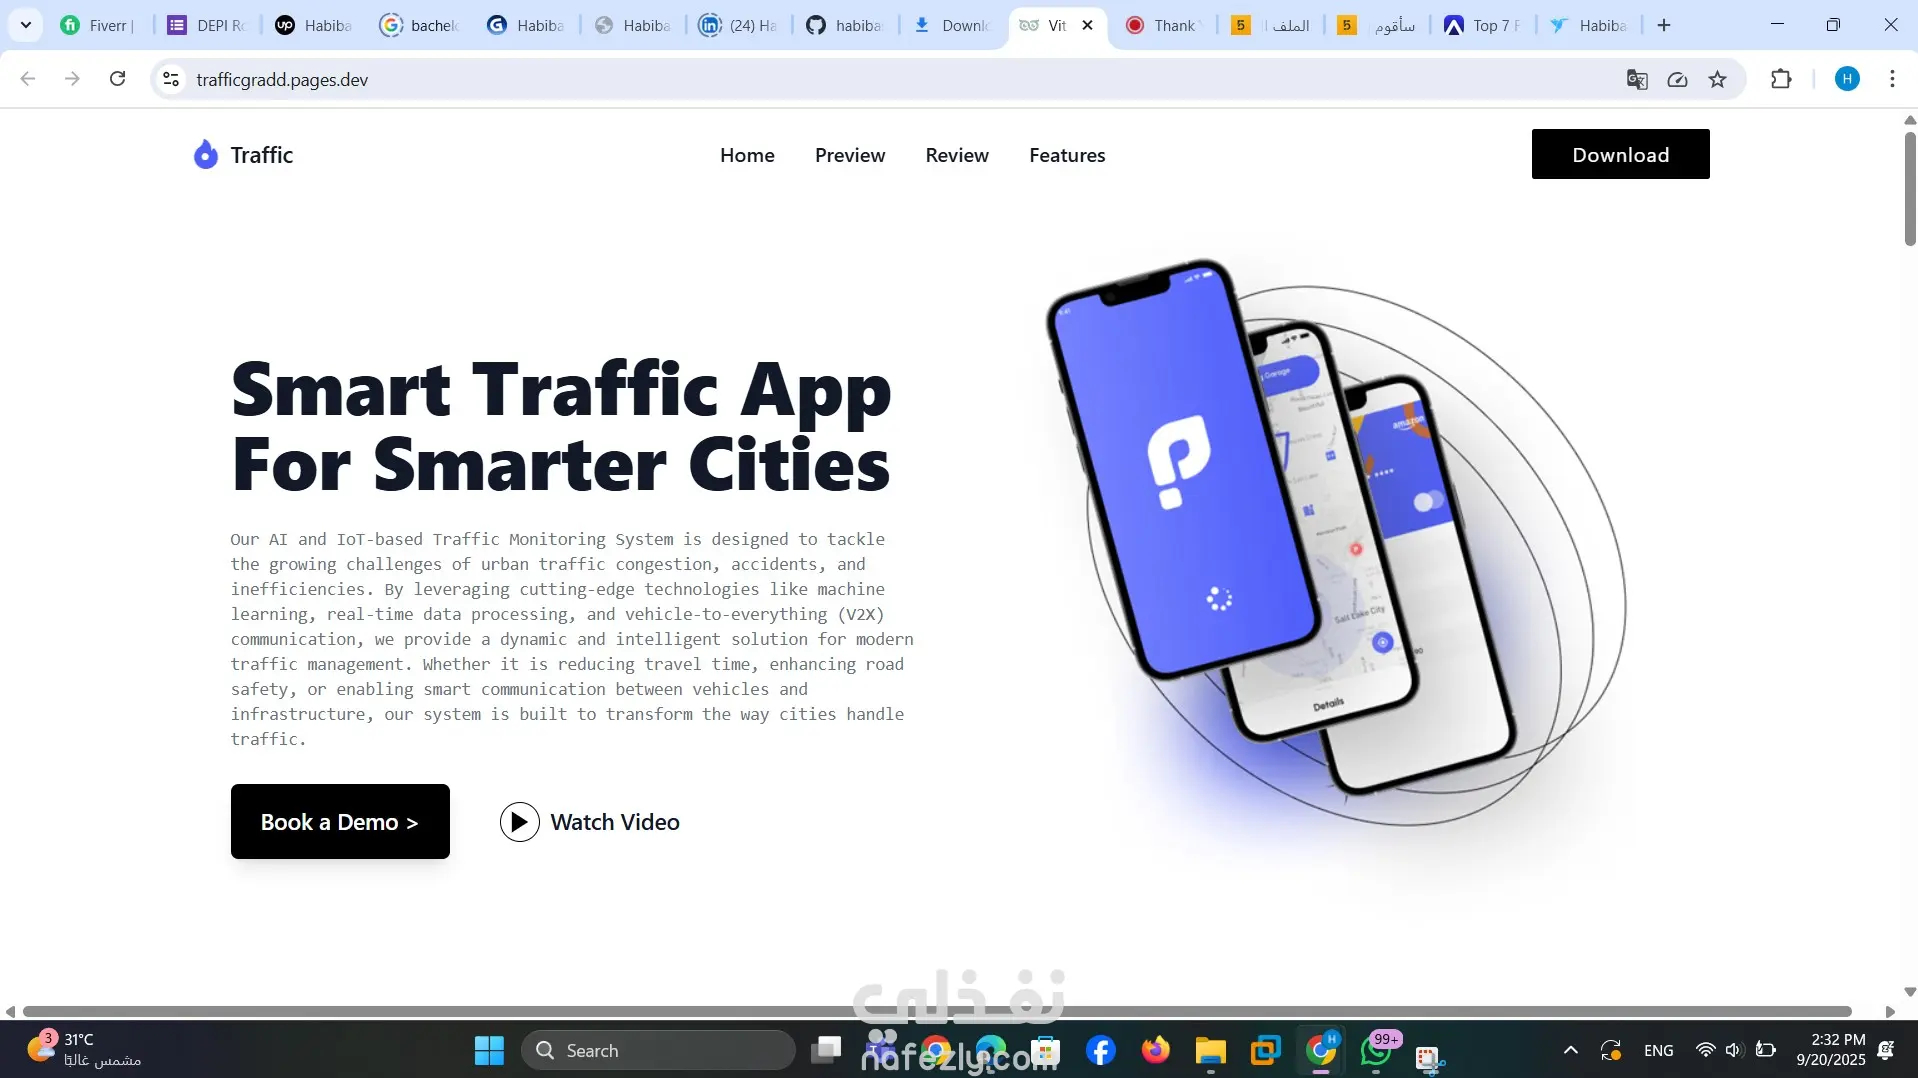Bookmark this page via the star icon
The image size is (1918, 1078).
(x=1718, y=79)
